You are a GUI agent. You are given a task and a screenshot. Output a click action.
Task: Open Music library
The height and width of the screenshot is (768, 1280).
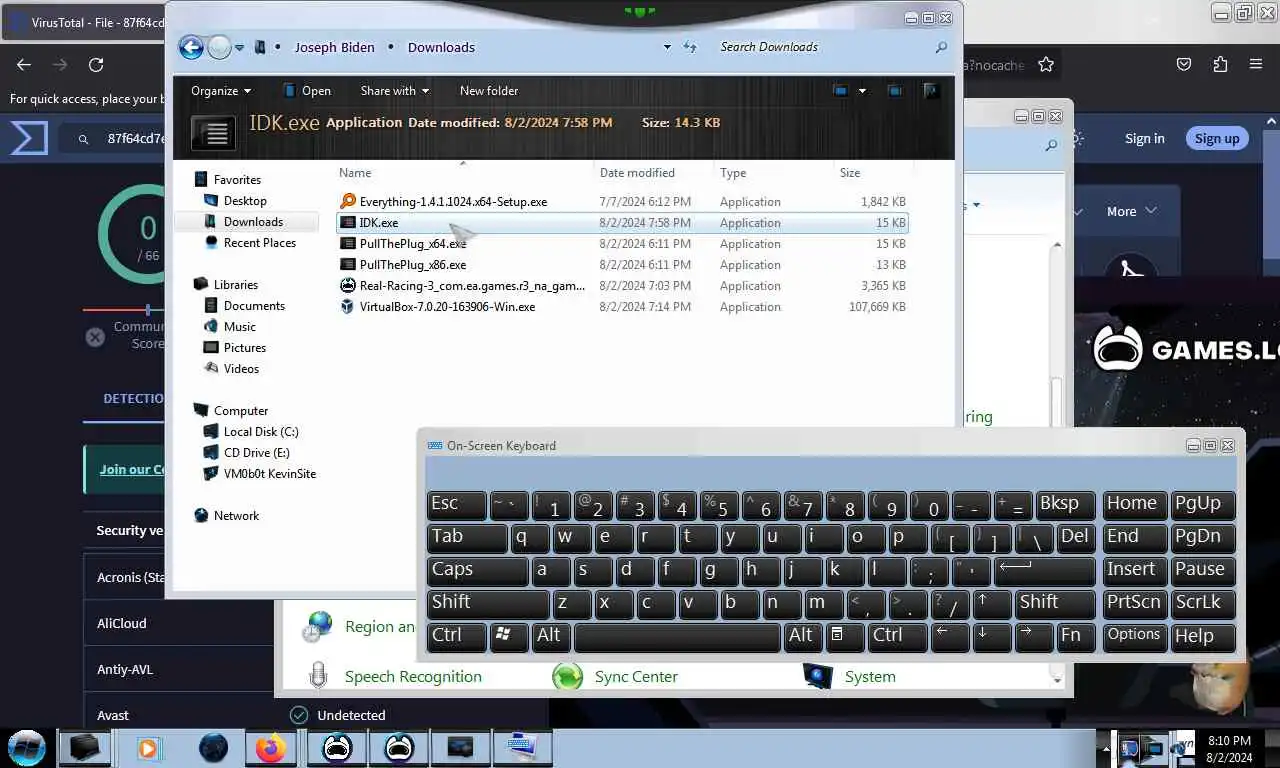pos(240,327)
